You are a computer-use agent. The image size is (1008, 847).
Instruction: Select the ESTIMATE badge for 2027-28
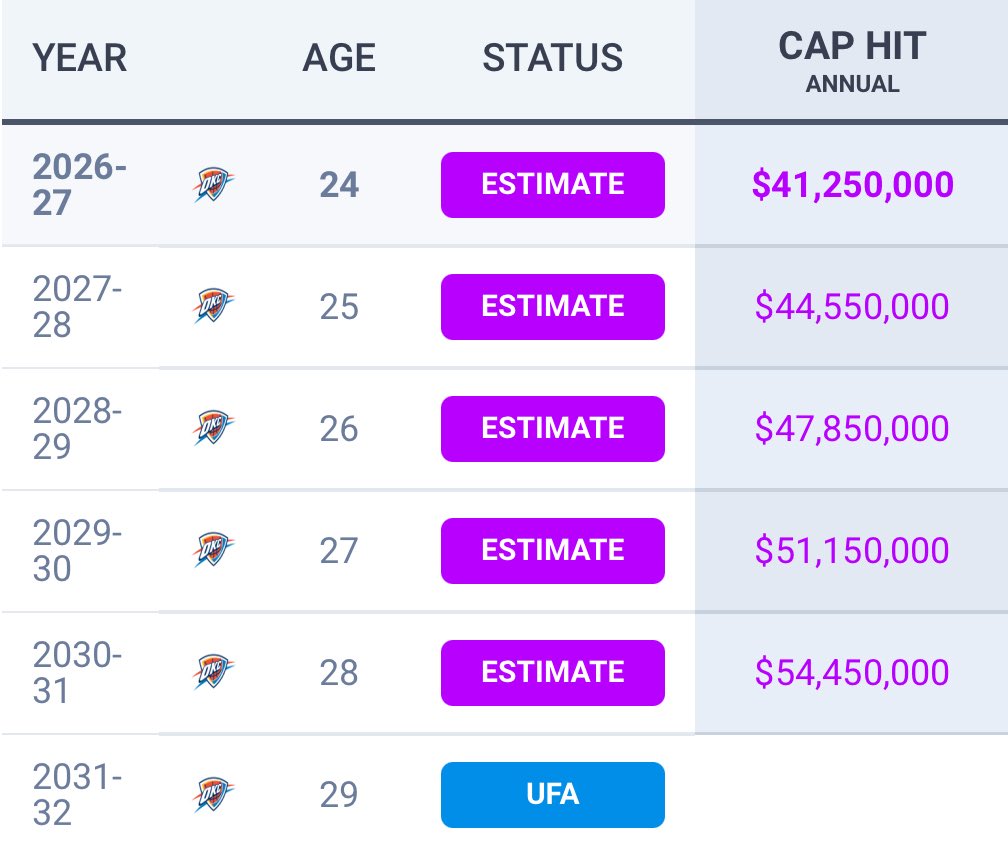553,307
